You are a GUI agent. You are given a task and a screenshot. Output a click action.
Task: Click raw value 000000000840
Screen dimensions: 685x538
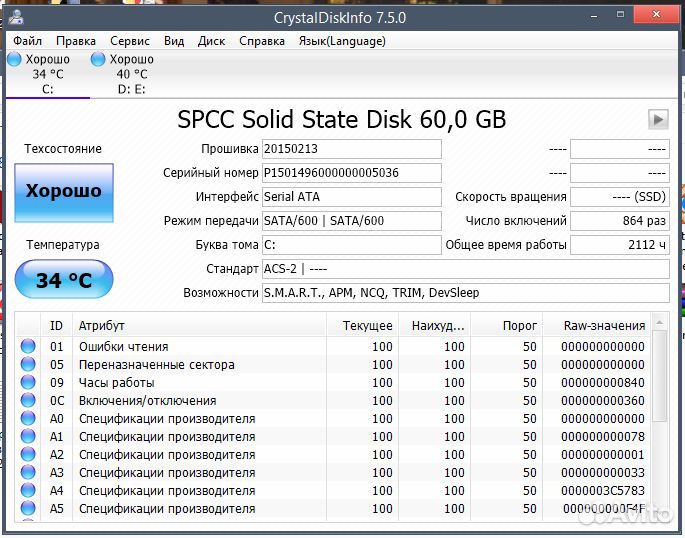click(x=602, y=383)
